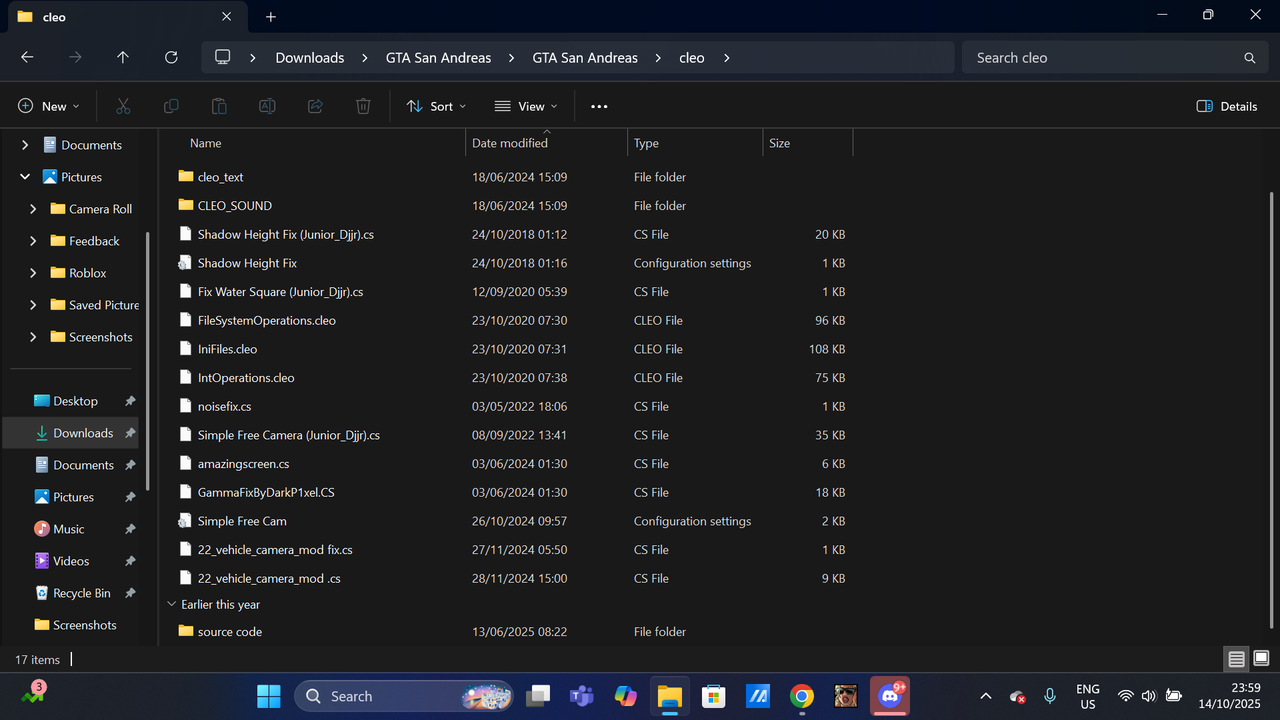Click the search magnifier icon
The height and width of the screenshot is (720, 1280).
coord(1249,58)
